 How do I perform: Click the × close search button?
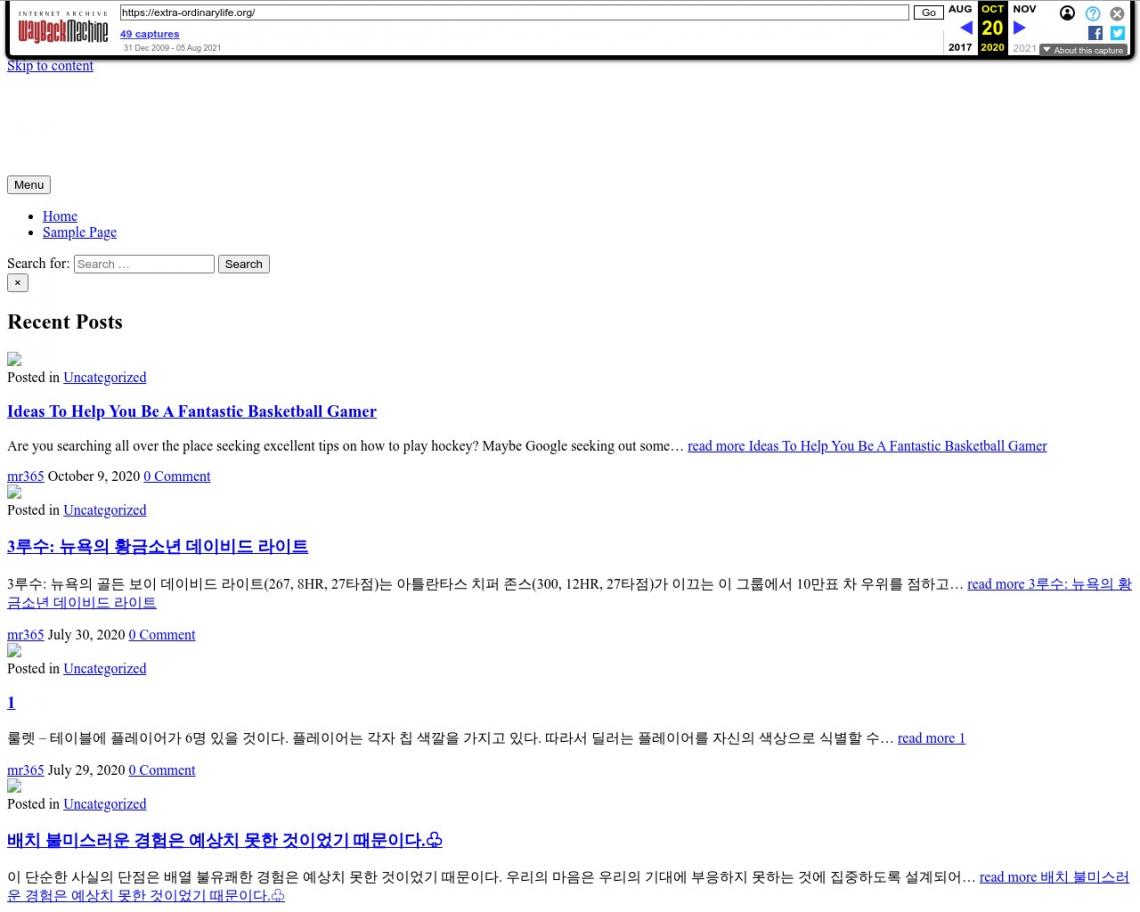(x=17, y=283)
